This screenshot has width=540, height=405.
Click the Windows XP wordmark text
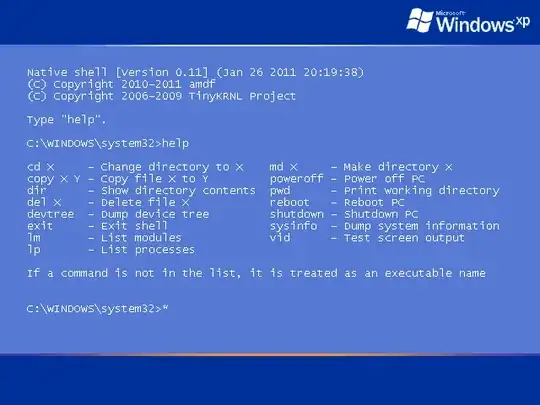pyautogui.click(x=483, y=22)
